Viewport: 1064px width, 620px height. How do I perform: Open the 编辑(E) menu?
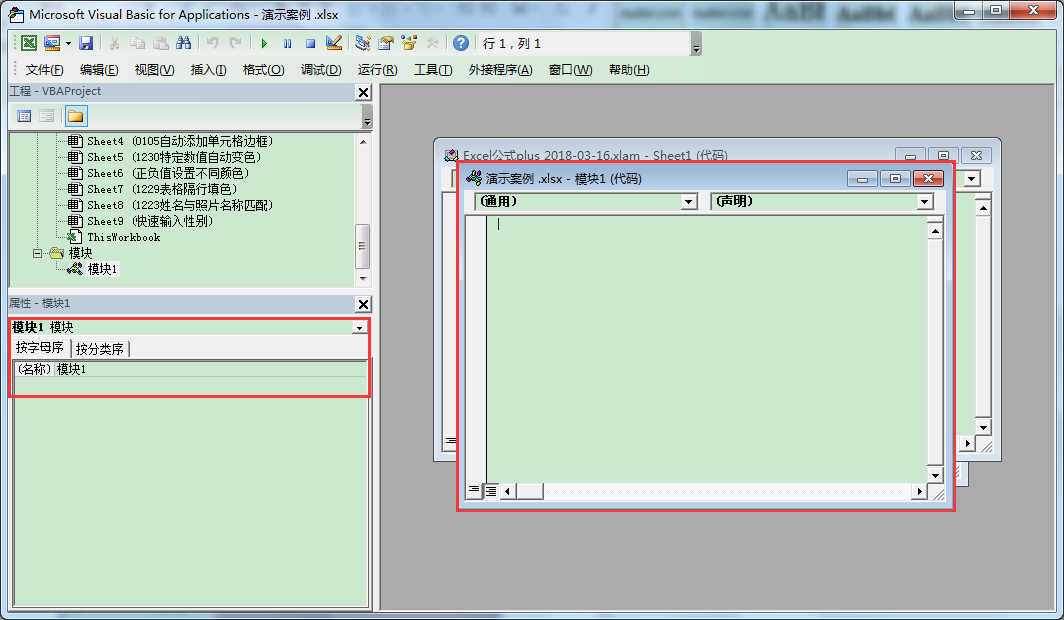coord(98,70)
